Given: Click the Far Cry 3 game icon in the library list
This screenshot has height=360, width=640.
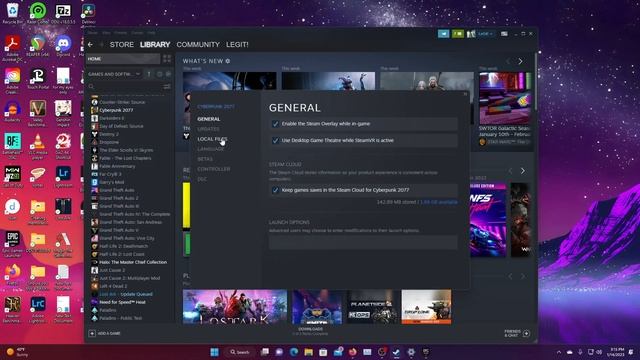Looking at the screenshot, I should pos(95,174).
